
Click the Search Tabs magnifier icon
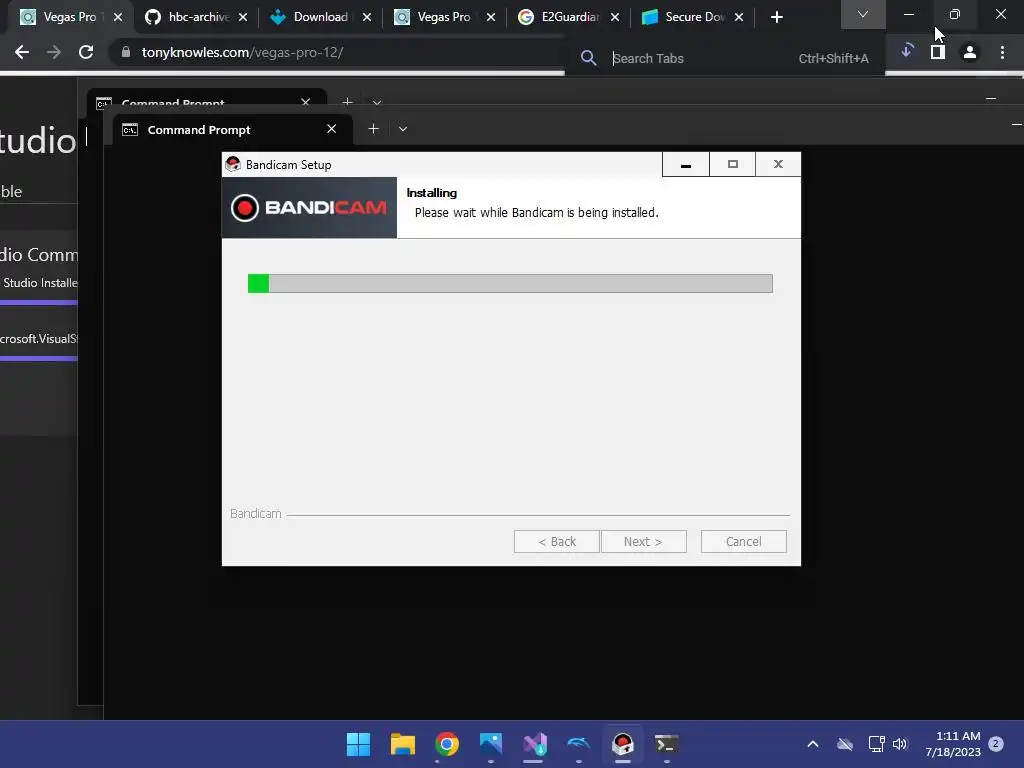click(x=588, y=58)
